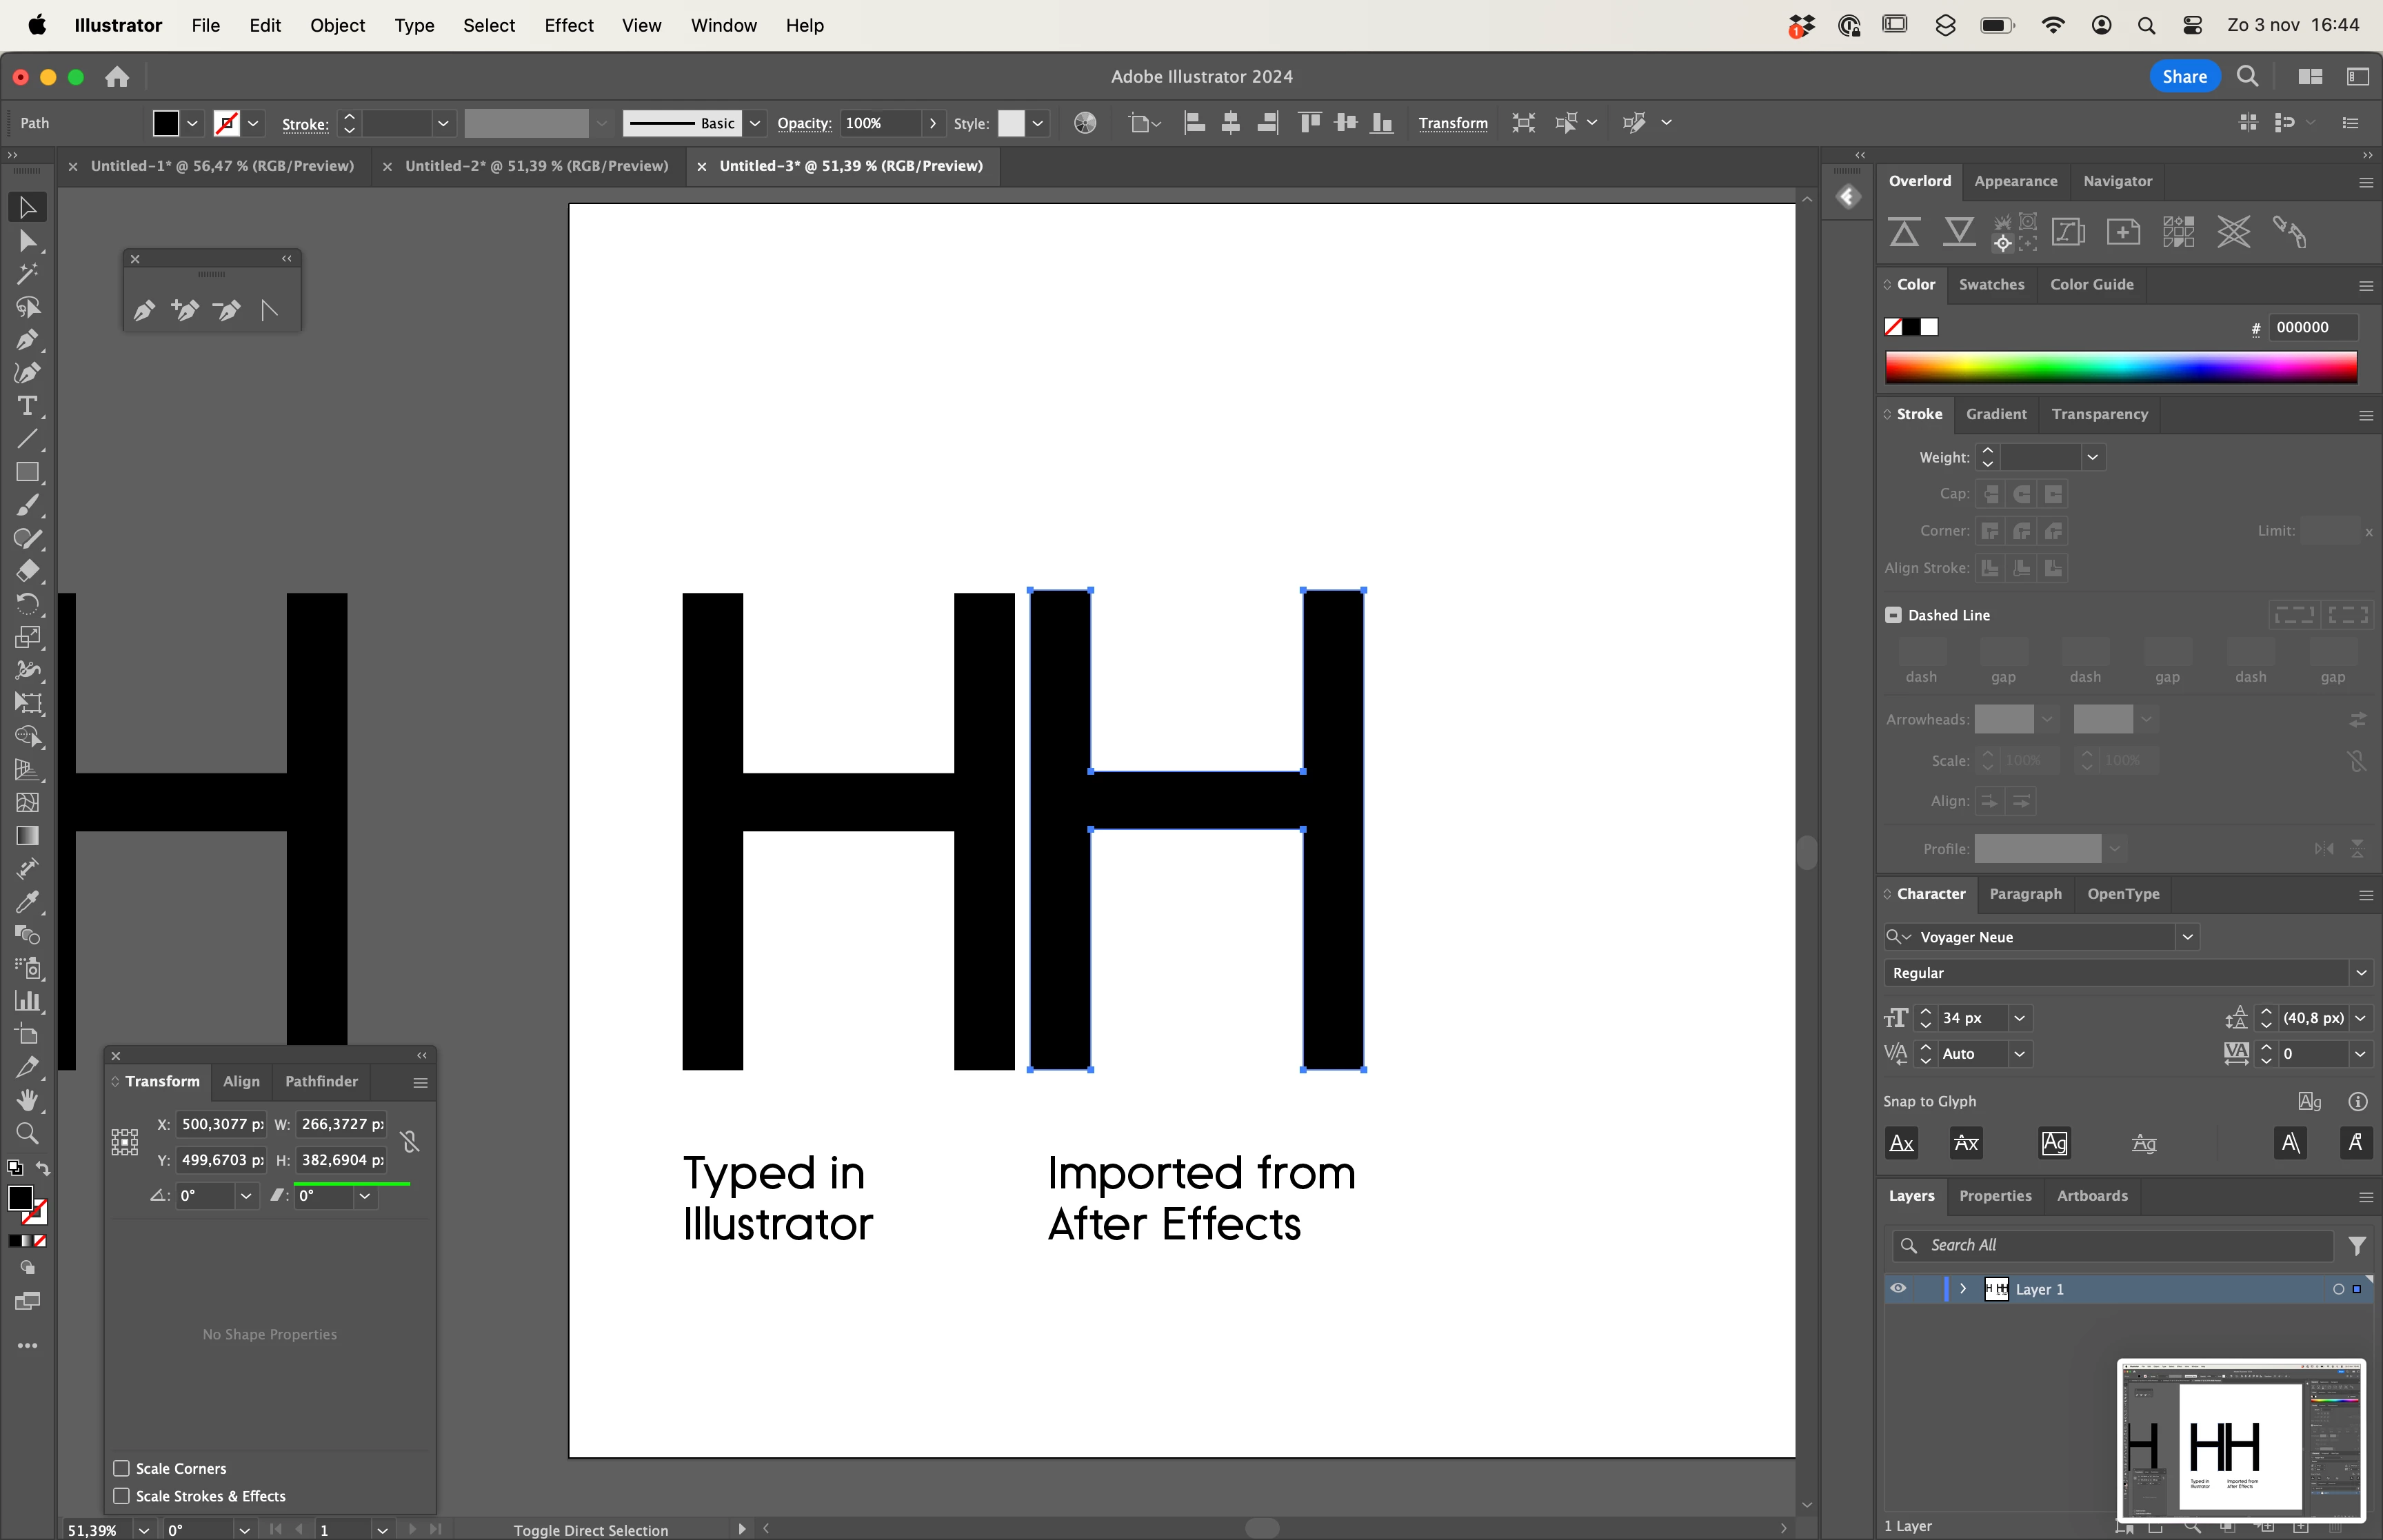Click the Add Anchor Point tool in floating panel

point(185,310)
